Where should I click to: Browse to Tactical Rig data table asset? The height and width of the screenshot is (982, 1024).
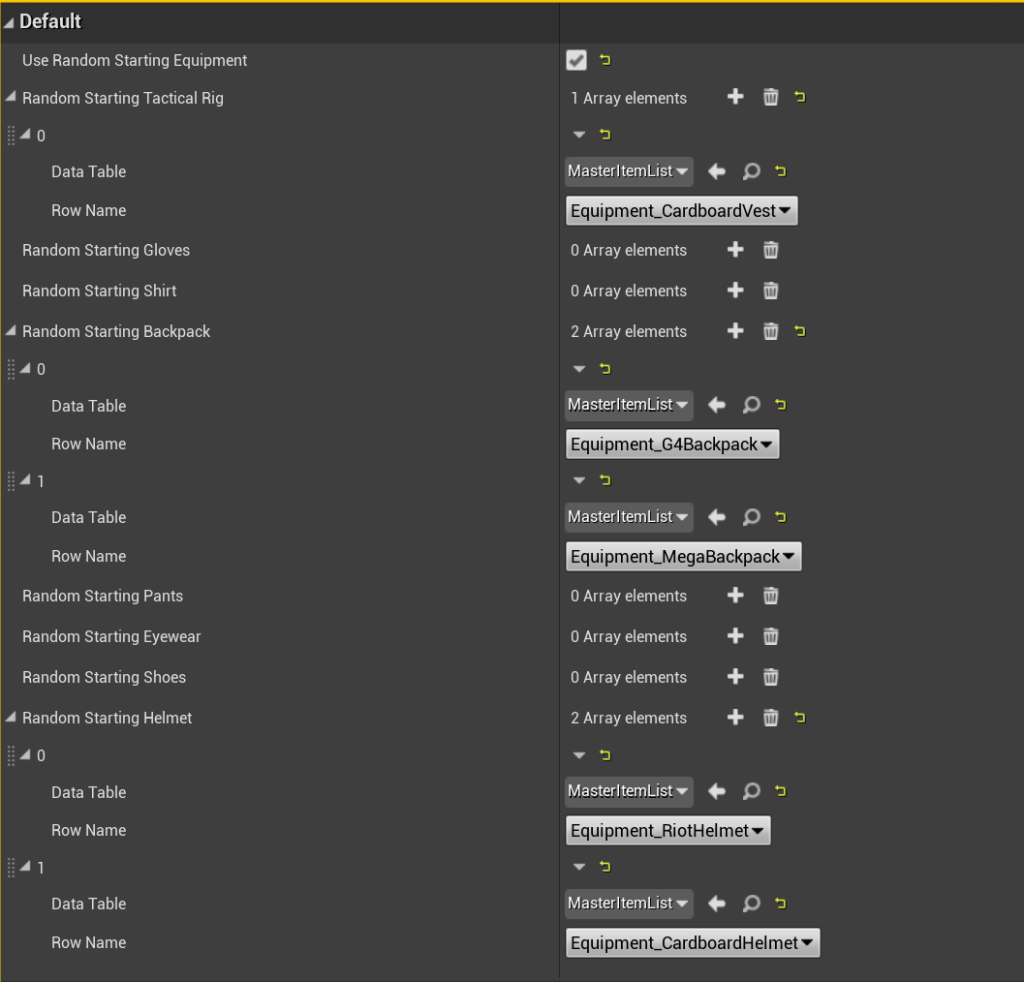(x=751, y=172)
